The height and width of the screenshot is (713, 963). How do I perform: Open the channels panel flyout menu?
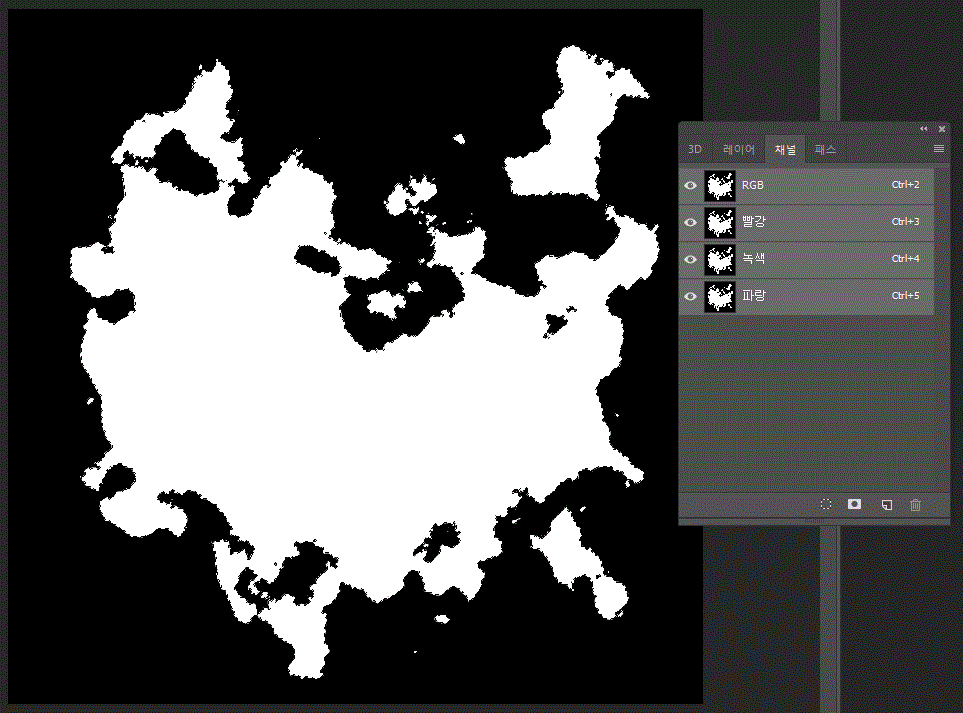[938, 149]
